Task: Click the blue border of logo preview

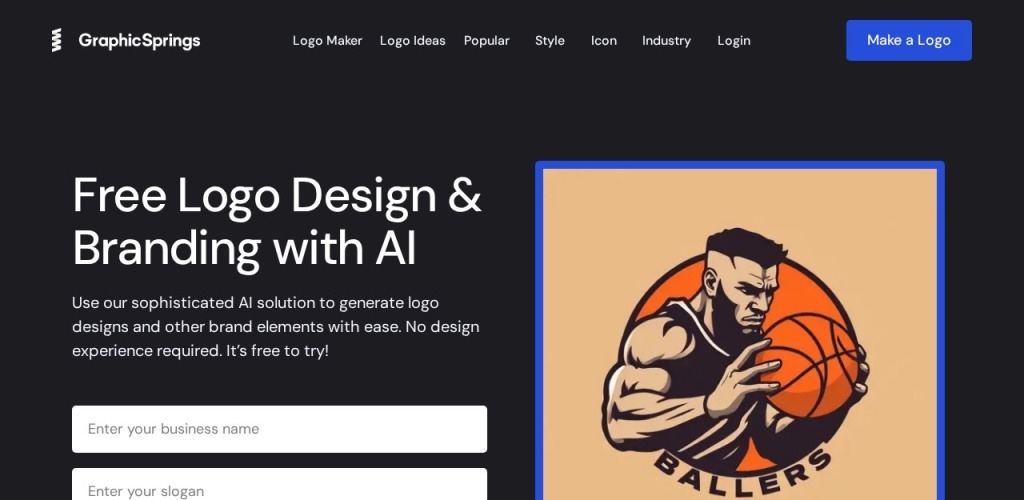Action: [x=539, y=333]
